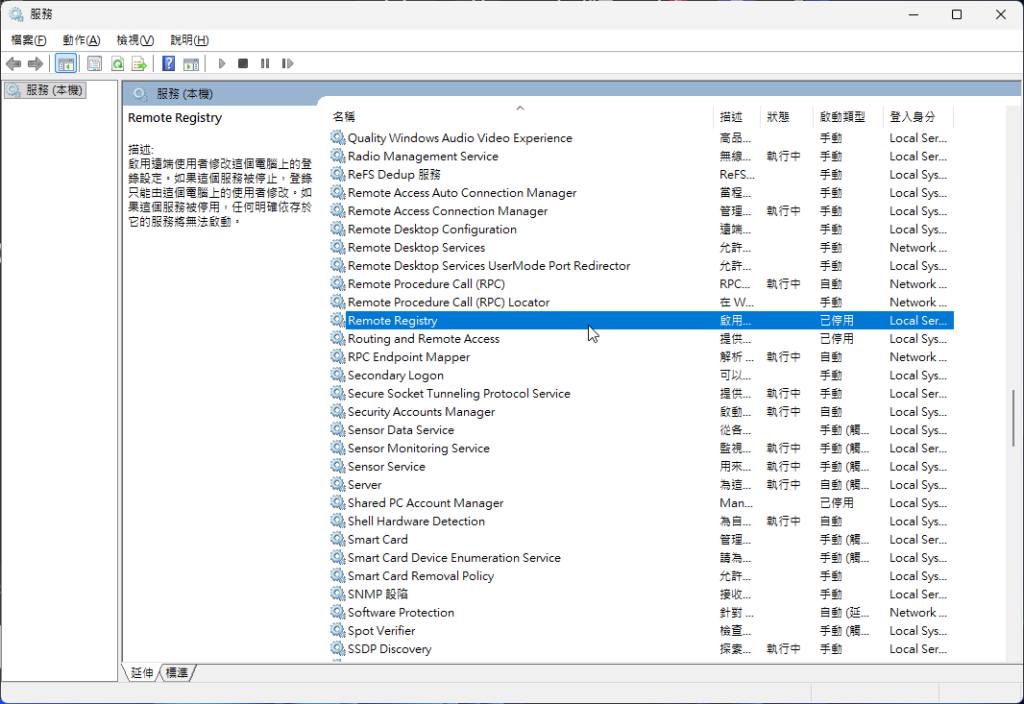Open the 動作(A) menu
The image size is (1024, 704).
81,40
